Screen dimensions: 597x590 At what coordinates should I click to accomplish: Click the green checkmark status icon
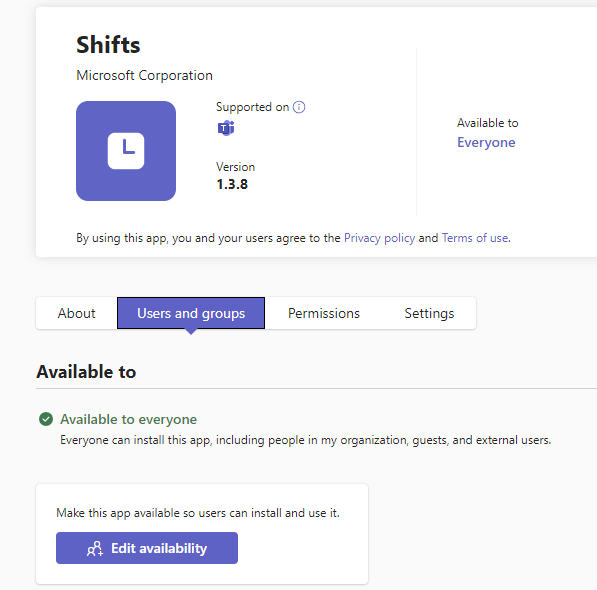pyautogui.click(x=46, y=419)
